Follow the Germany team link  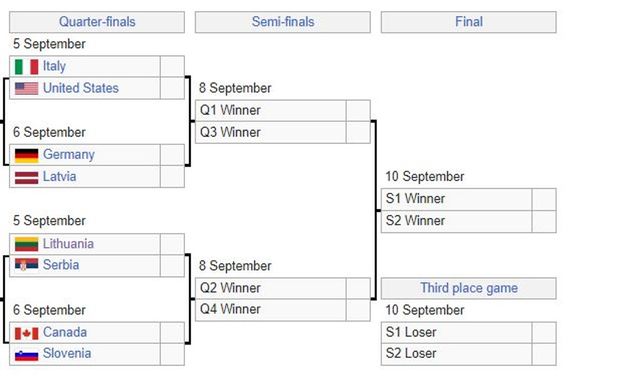[69, 155]
